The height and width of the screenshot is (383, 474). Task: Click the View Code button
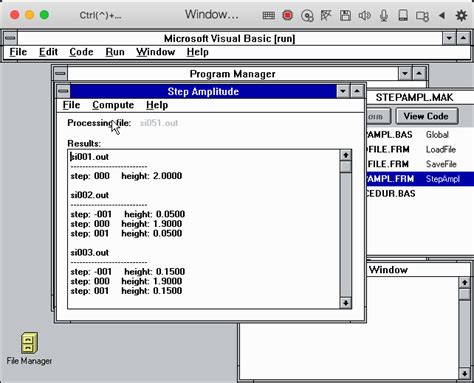[x=426, y=116]
